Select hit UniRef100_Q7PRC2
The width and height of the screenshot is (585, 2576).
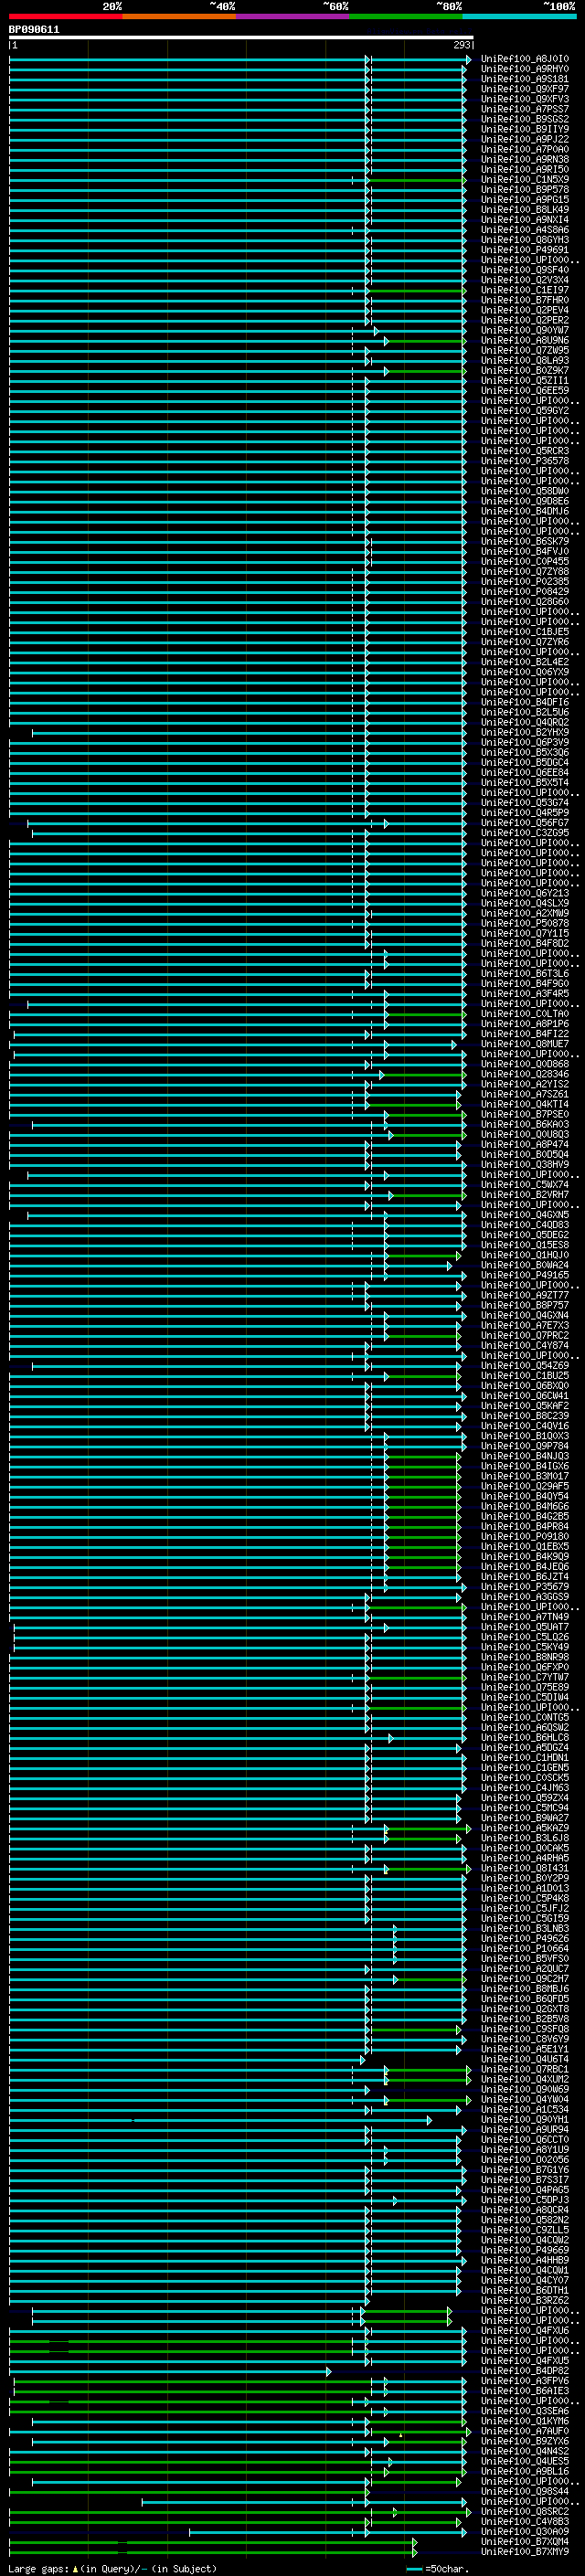pyautogui.click(x=524, y=1335)
